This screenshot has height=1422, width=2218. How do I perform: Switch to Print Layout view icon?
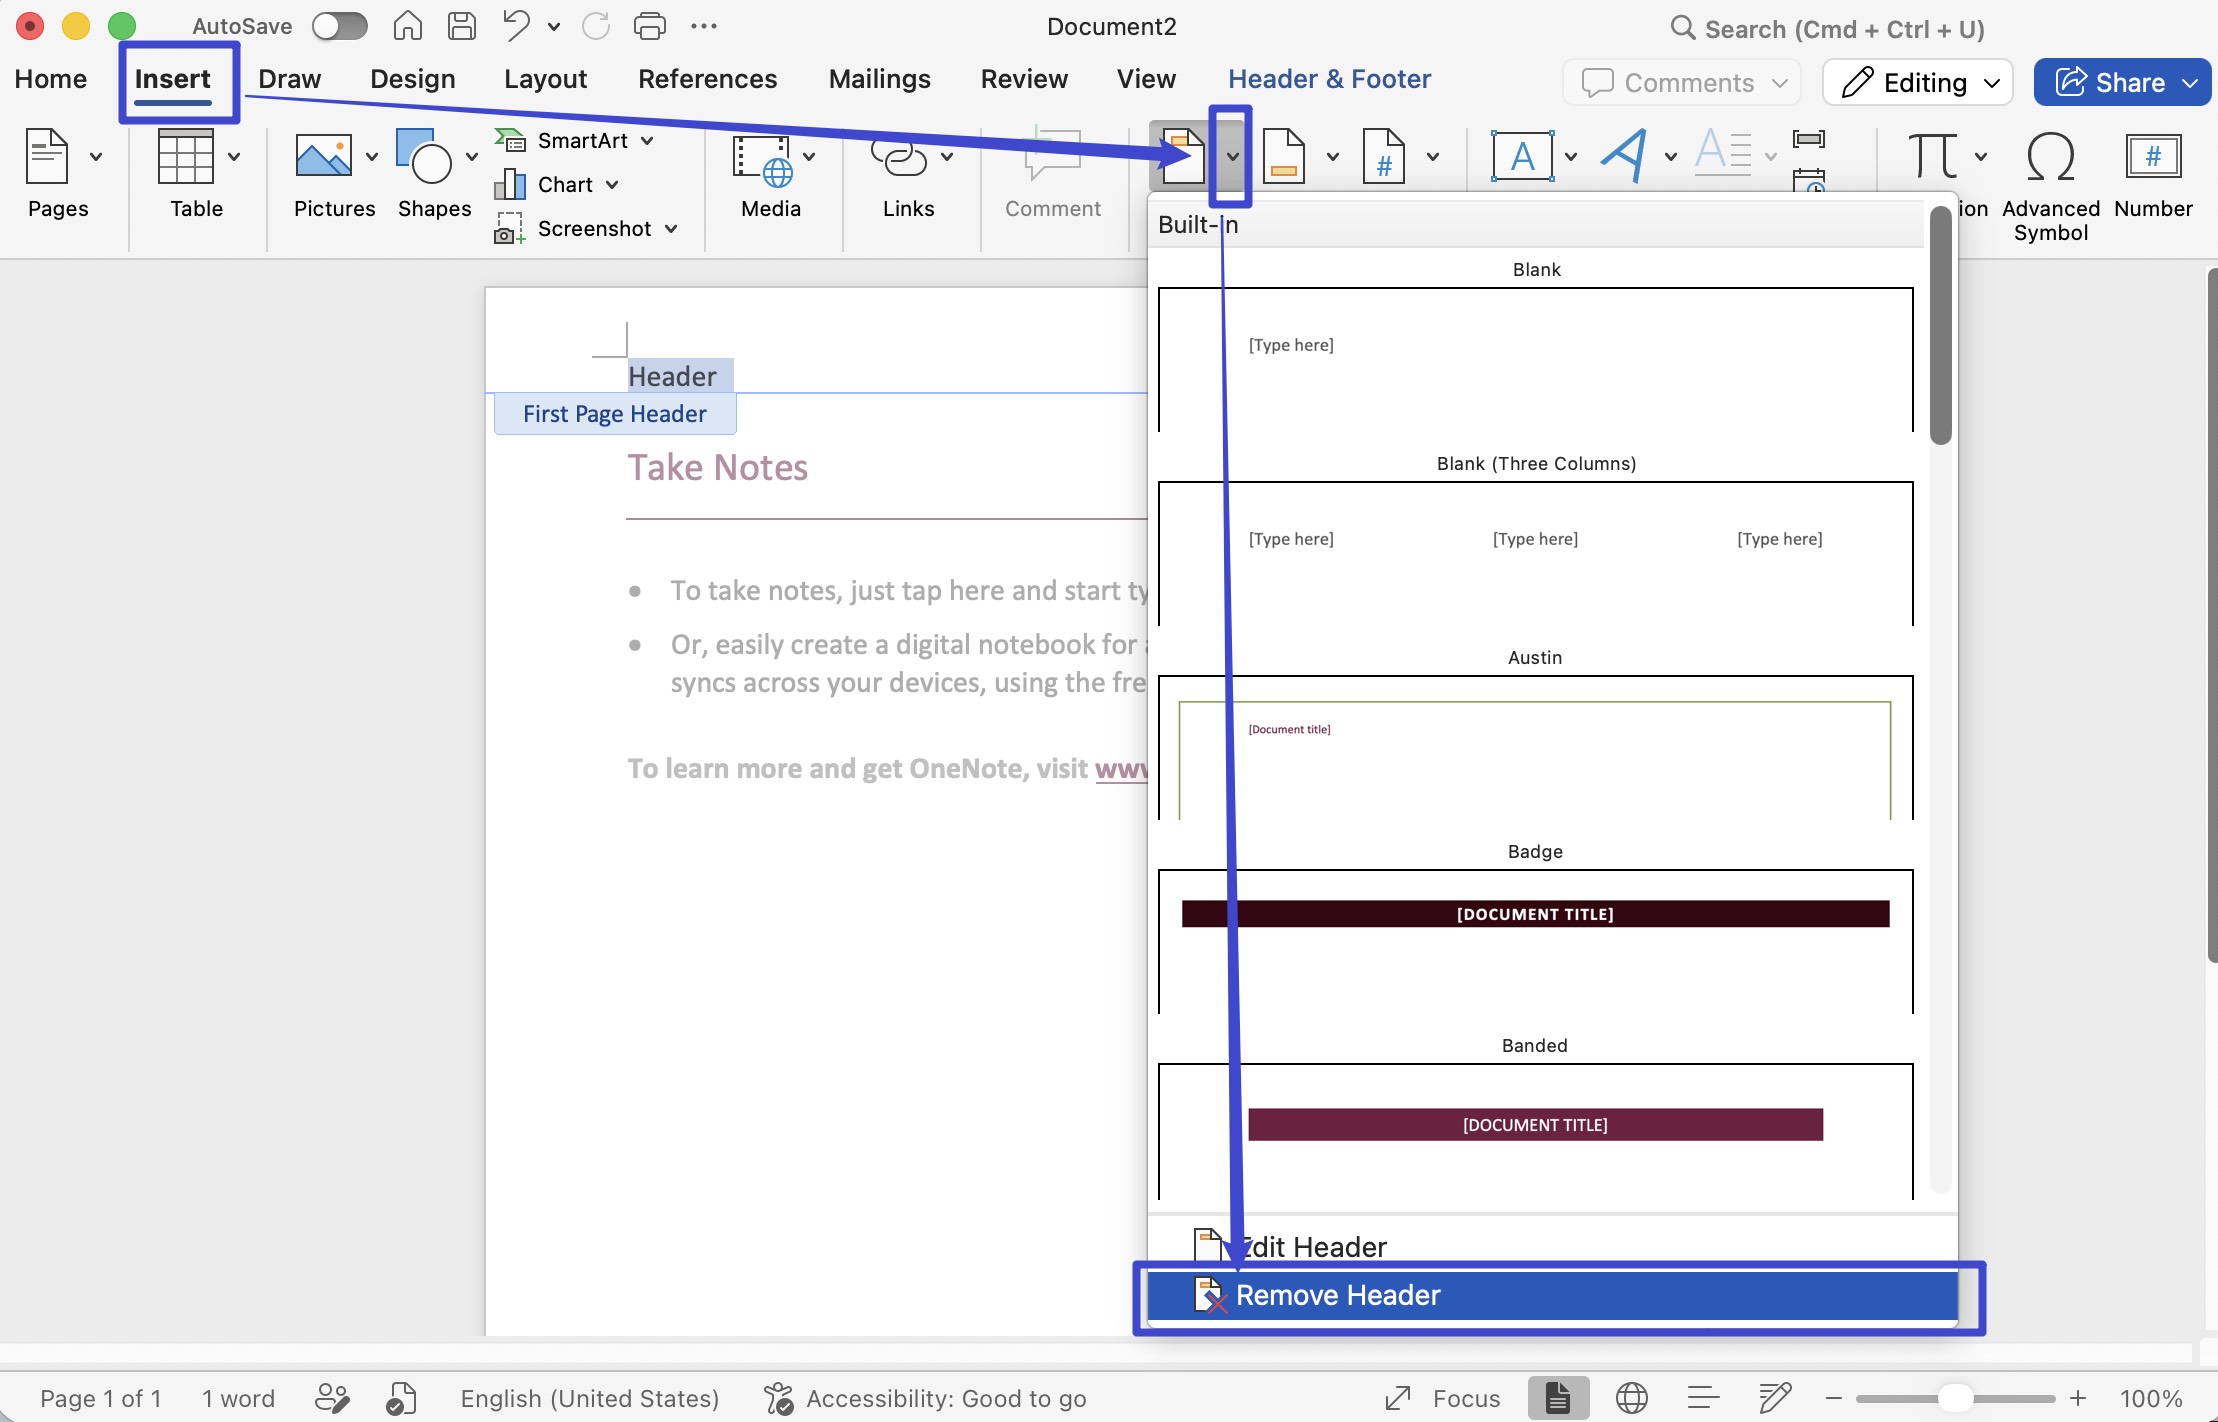(x=1558, y=1398)
